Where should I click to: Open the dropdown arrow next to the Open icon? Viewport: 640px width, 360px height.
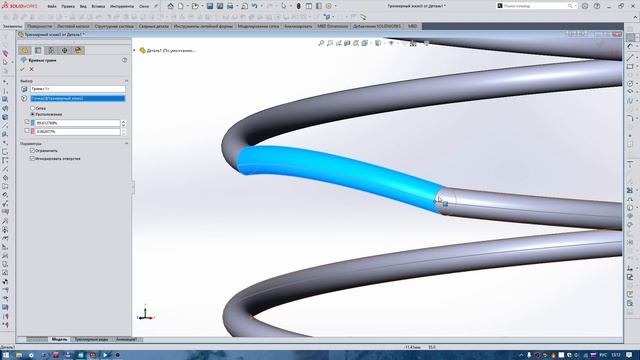click(202, 6)
